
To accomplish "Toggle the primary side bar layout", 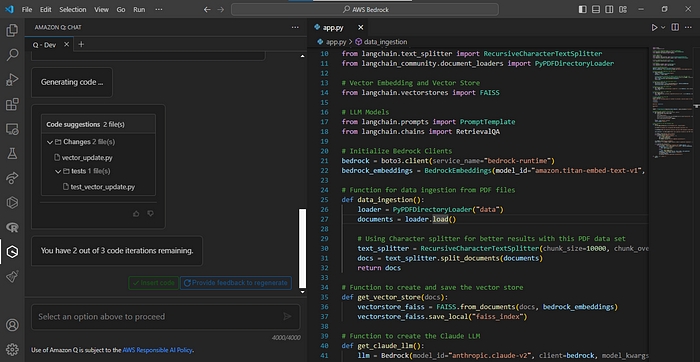I will click(583, 9).
